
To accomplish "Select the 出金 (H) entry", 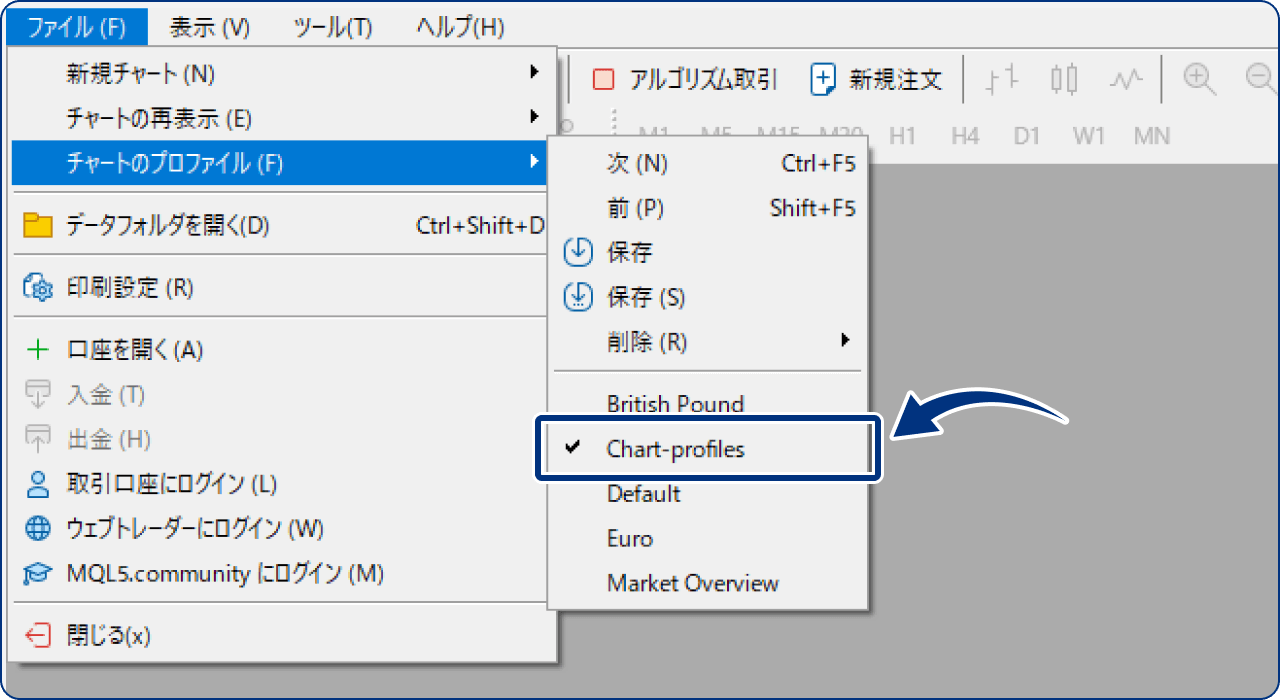I will (281, 439).
